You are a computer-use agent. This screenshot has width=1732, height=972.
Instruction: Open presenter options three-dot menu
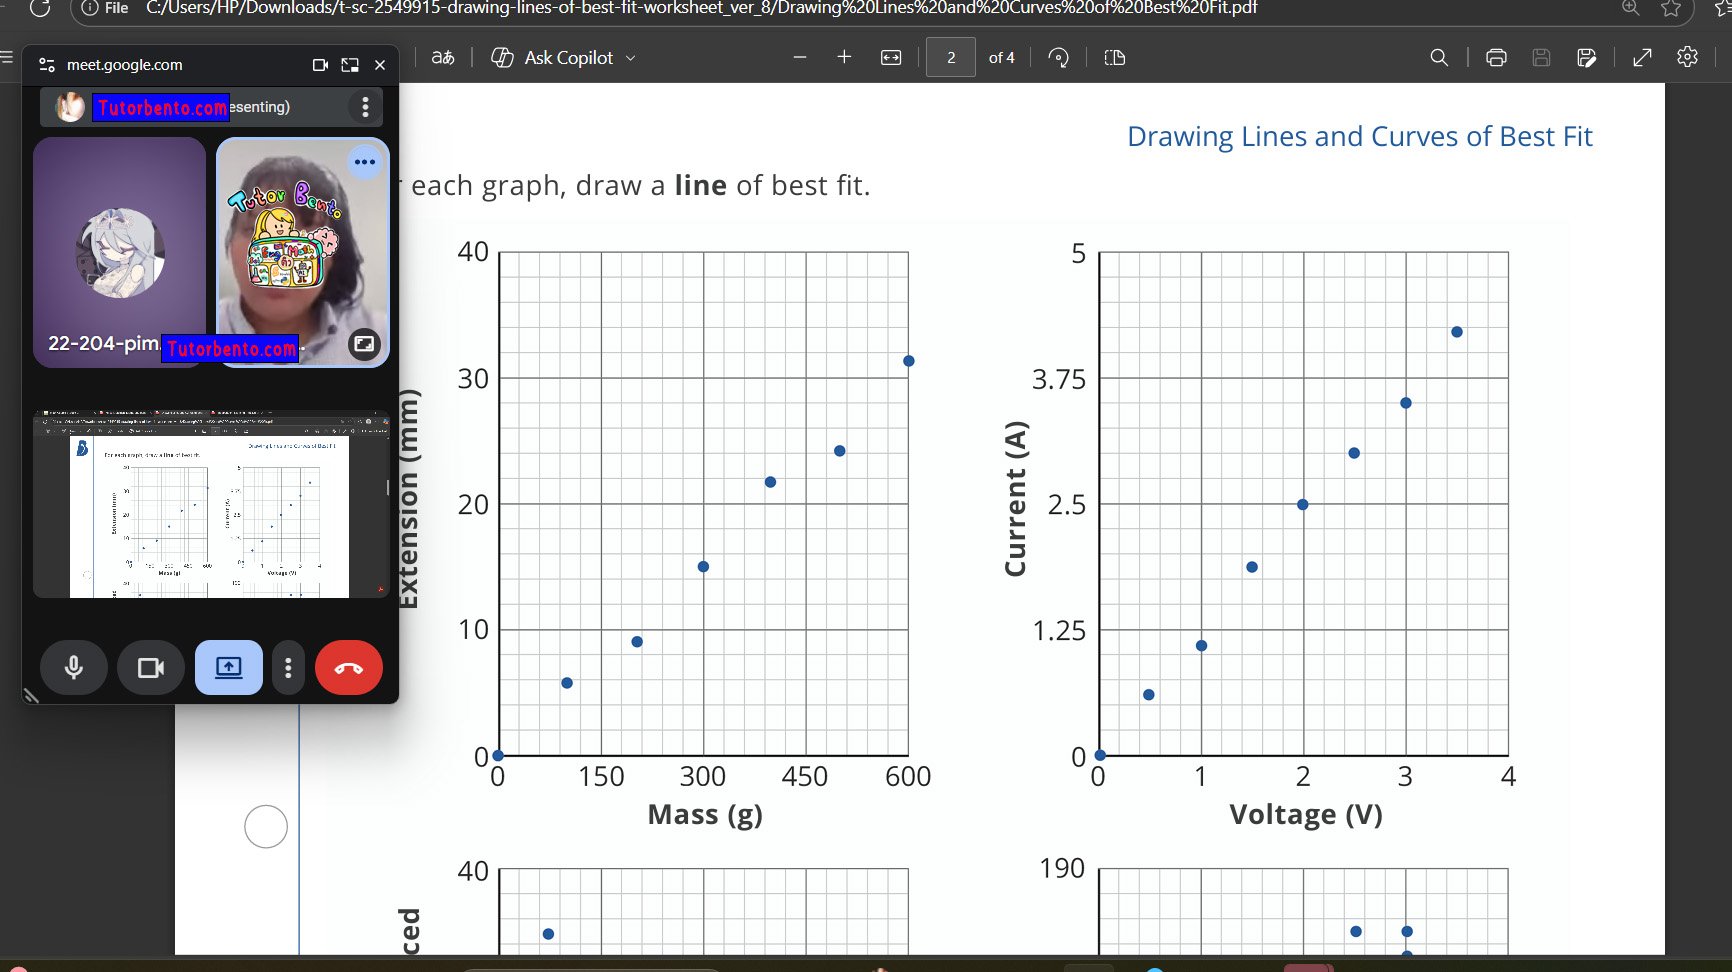pos(365,107)
